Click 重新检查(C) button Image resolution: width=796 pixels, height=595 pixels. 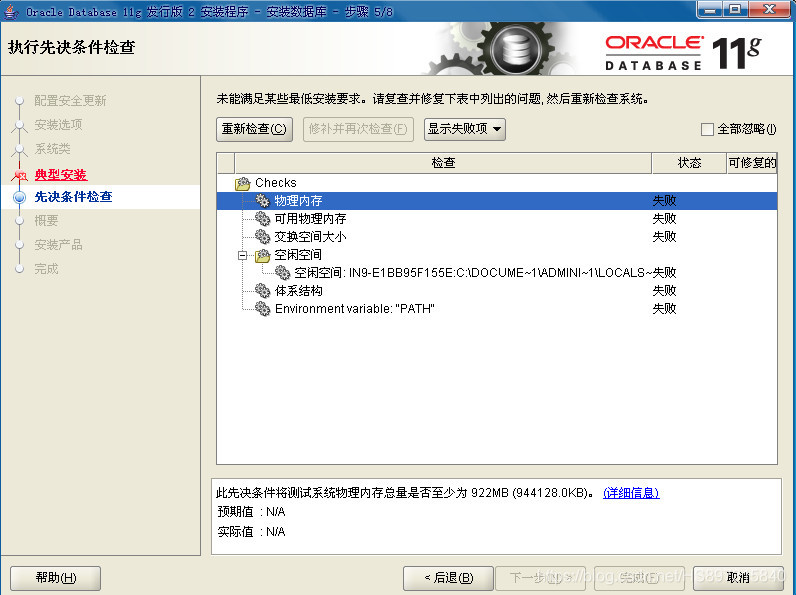coord(254,129)
